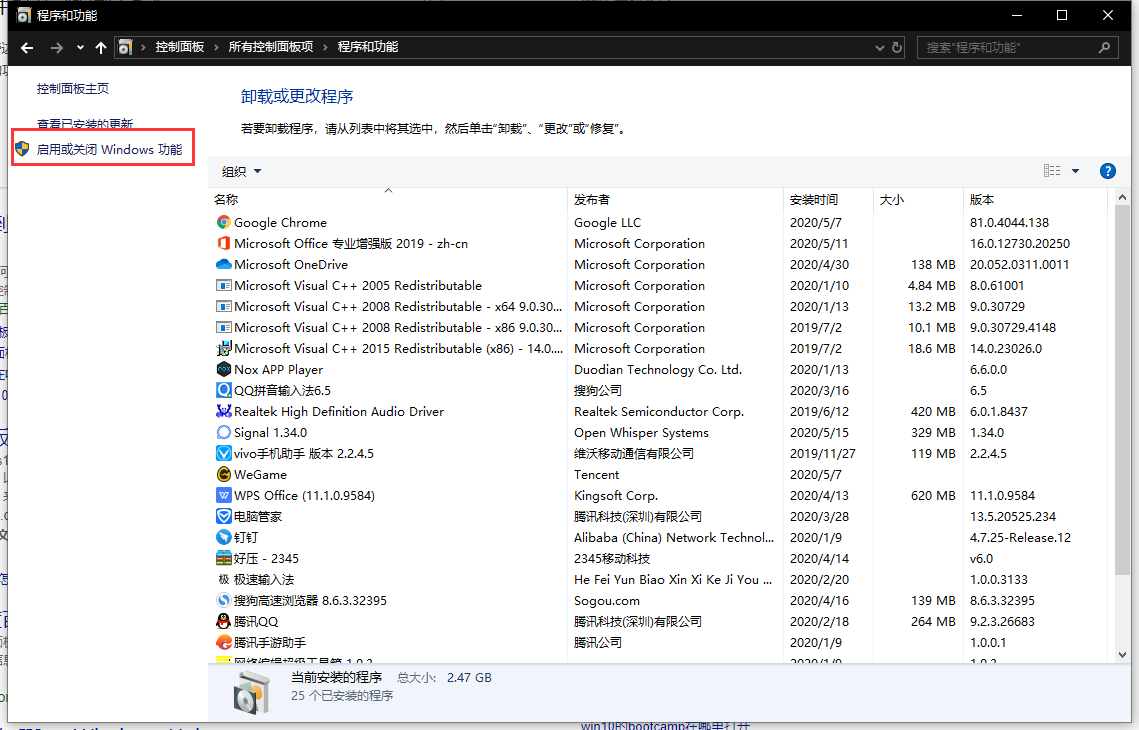Open help via the blue question mark icon
The width and height of the screenshot is (1139, 730).
[x=1108, y=170]
